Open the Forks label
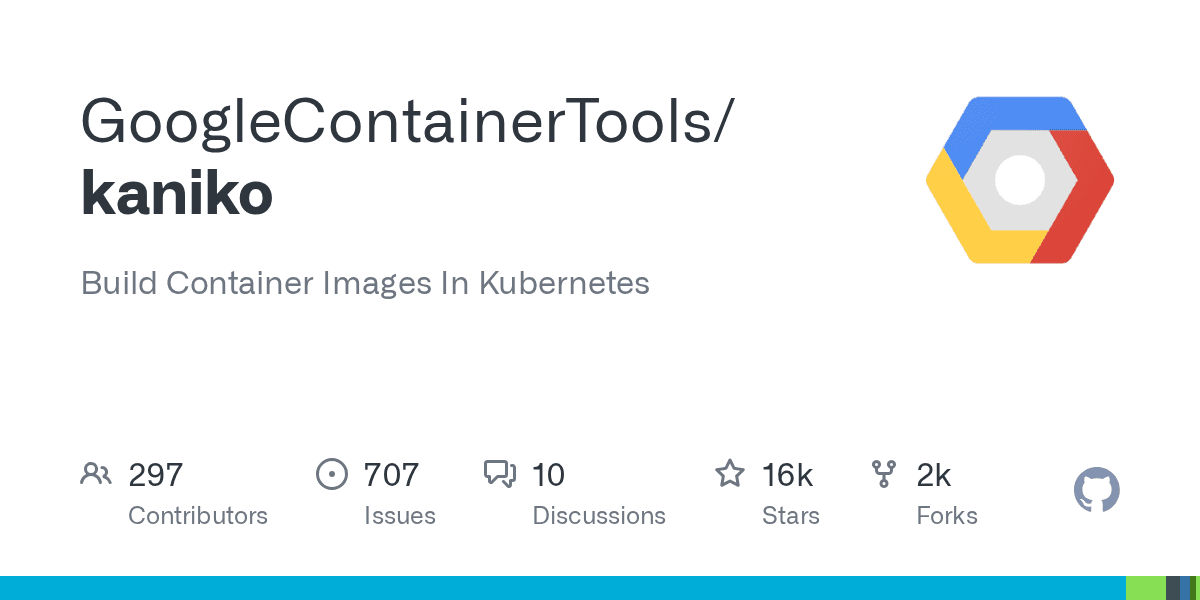 point(946,516)
